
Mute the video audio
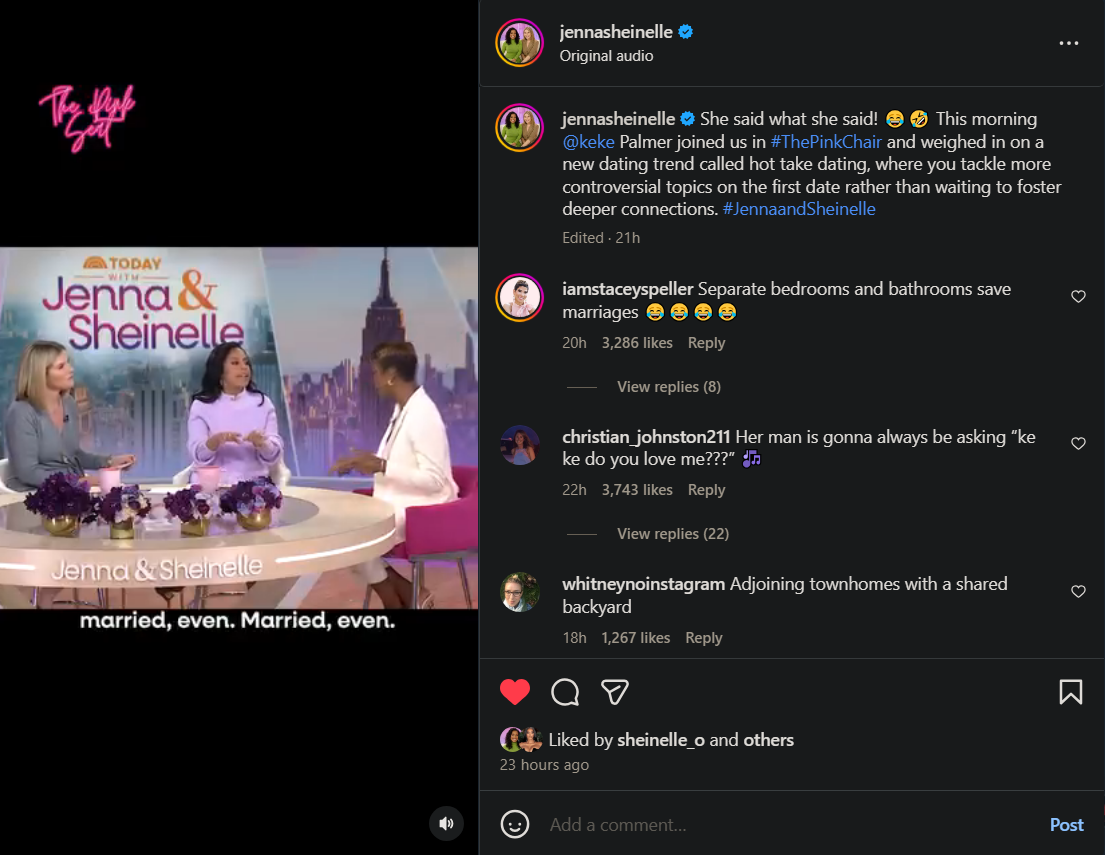pos(446,823)
